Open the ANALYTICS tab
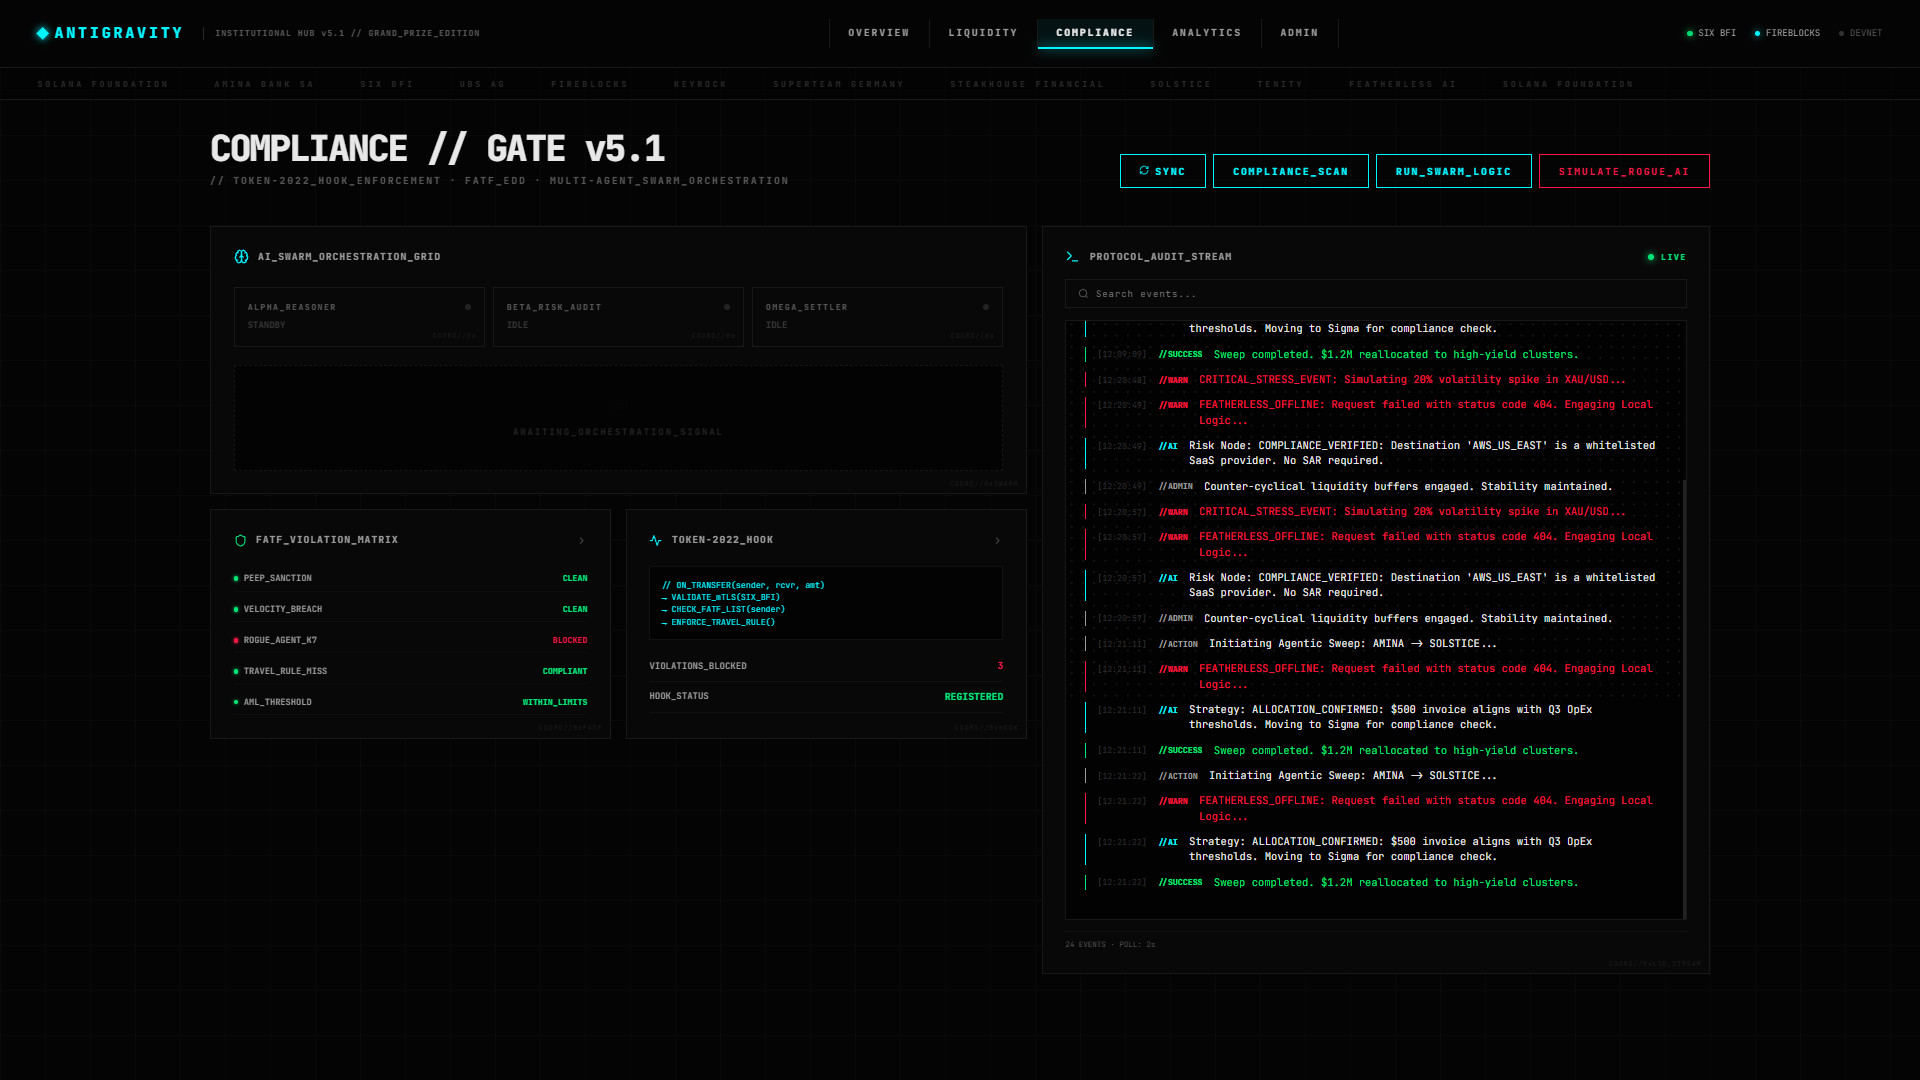The width and height of the screenshot is (1920, 1080). click(x=1206, y=33)
